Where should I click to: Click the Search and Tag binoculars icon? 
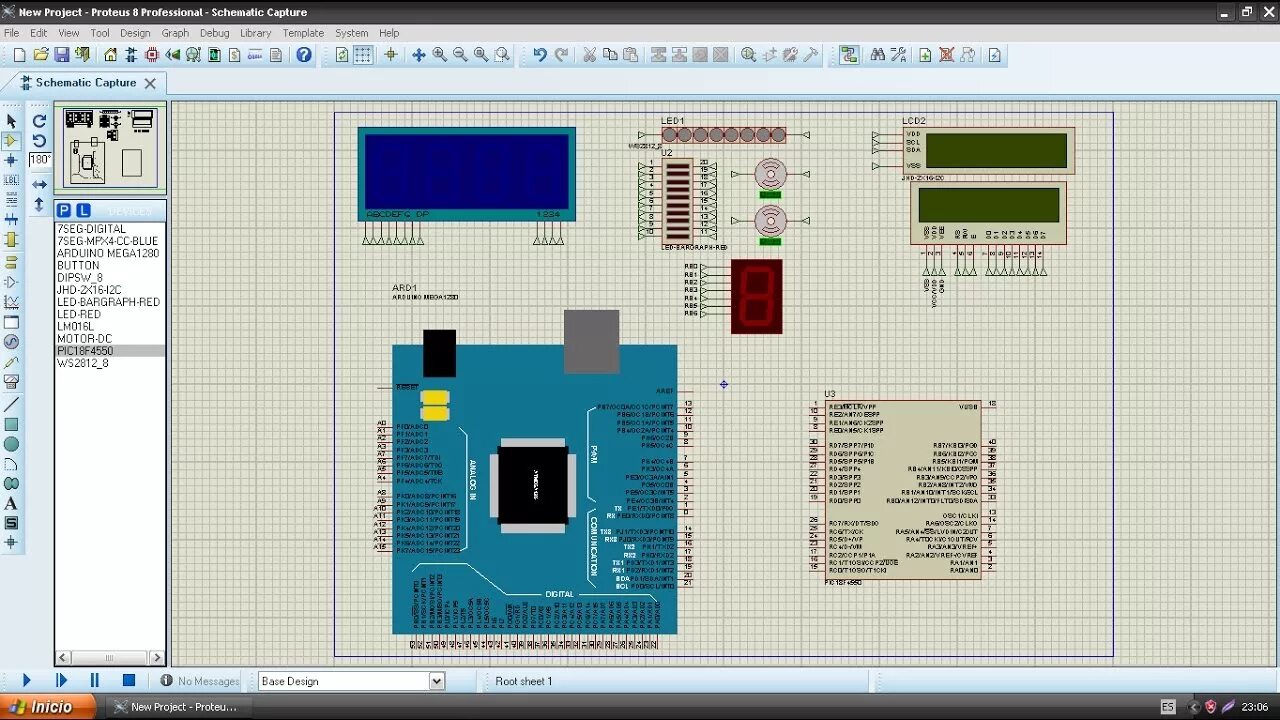pyautogui.click(x=878, y=55)
